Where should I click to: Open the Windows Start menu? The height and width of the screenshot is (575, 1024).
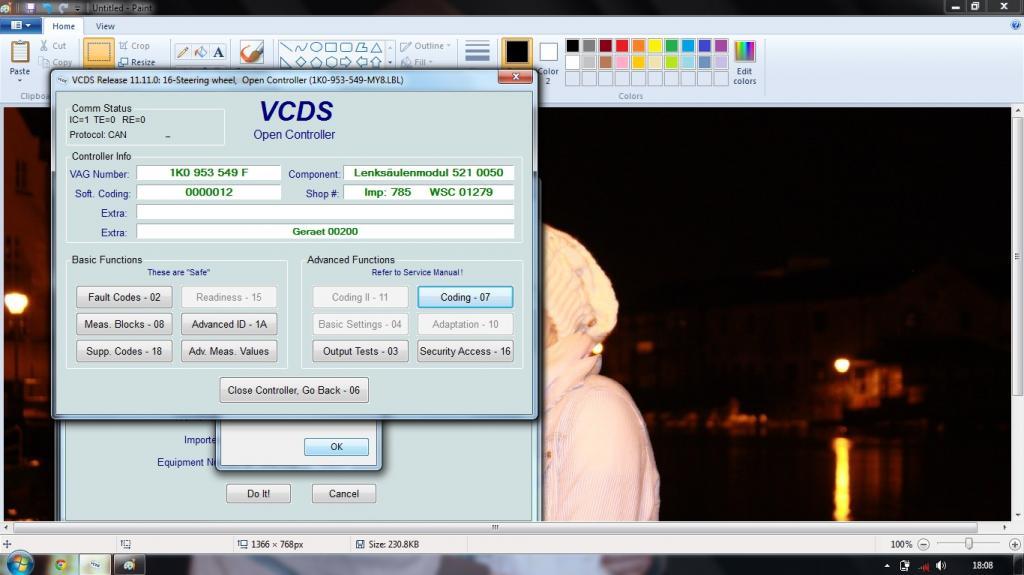[x=19, y=564]
